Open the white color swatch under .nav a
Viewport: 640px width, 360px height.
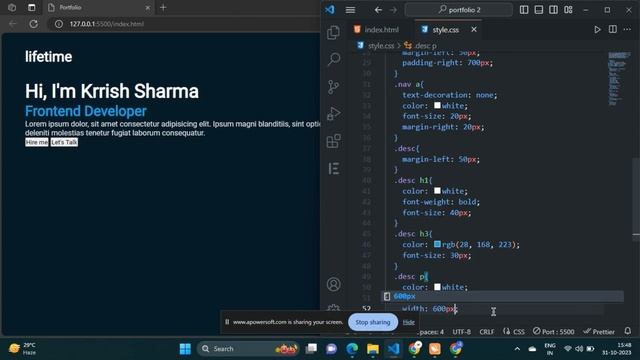[437, 105]
